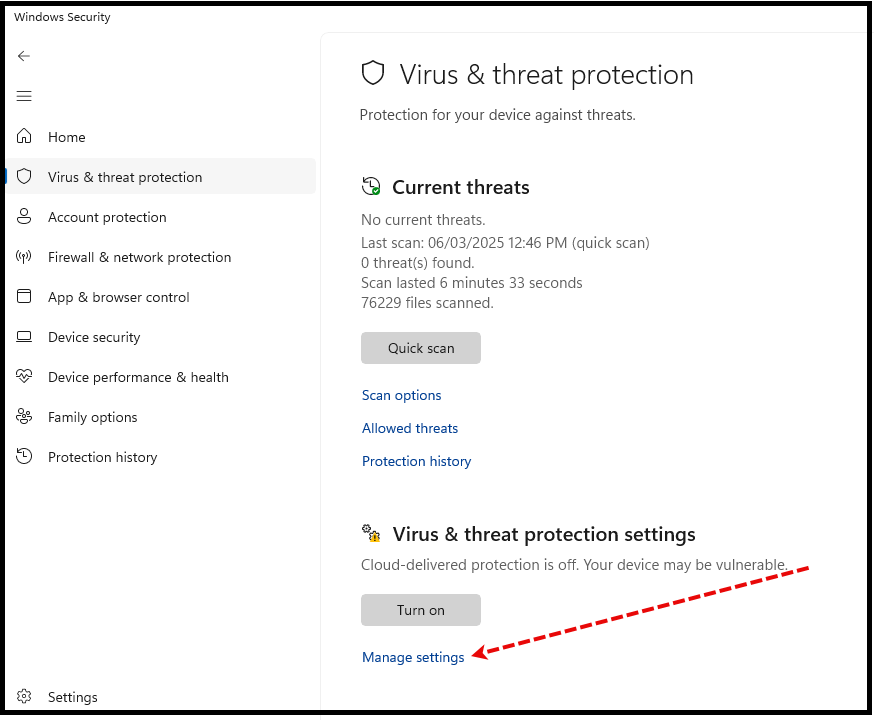Open Protection history from the sidebar
The image size is (874, 720).
(103, 457)
